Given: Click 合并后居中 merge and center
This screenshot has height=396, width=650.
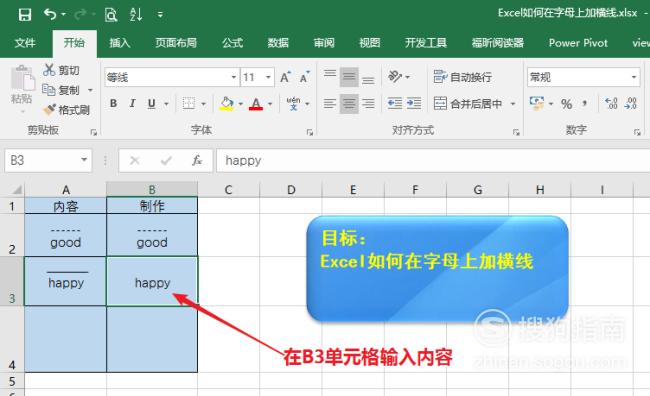Looking at the screenshot, I should (468, 103).
